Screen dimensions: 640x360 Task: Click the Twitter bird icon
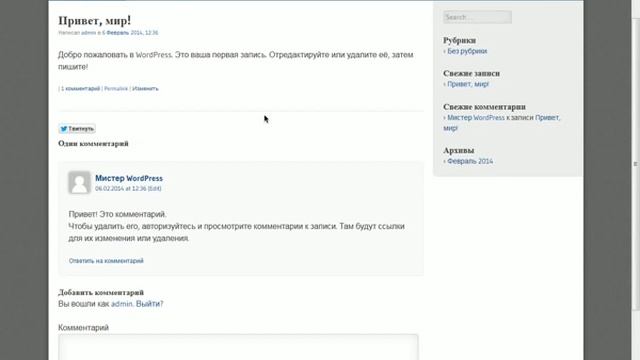(x=64, y=129)
